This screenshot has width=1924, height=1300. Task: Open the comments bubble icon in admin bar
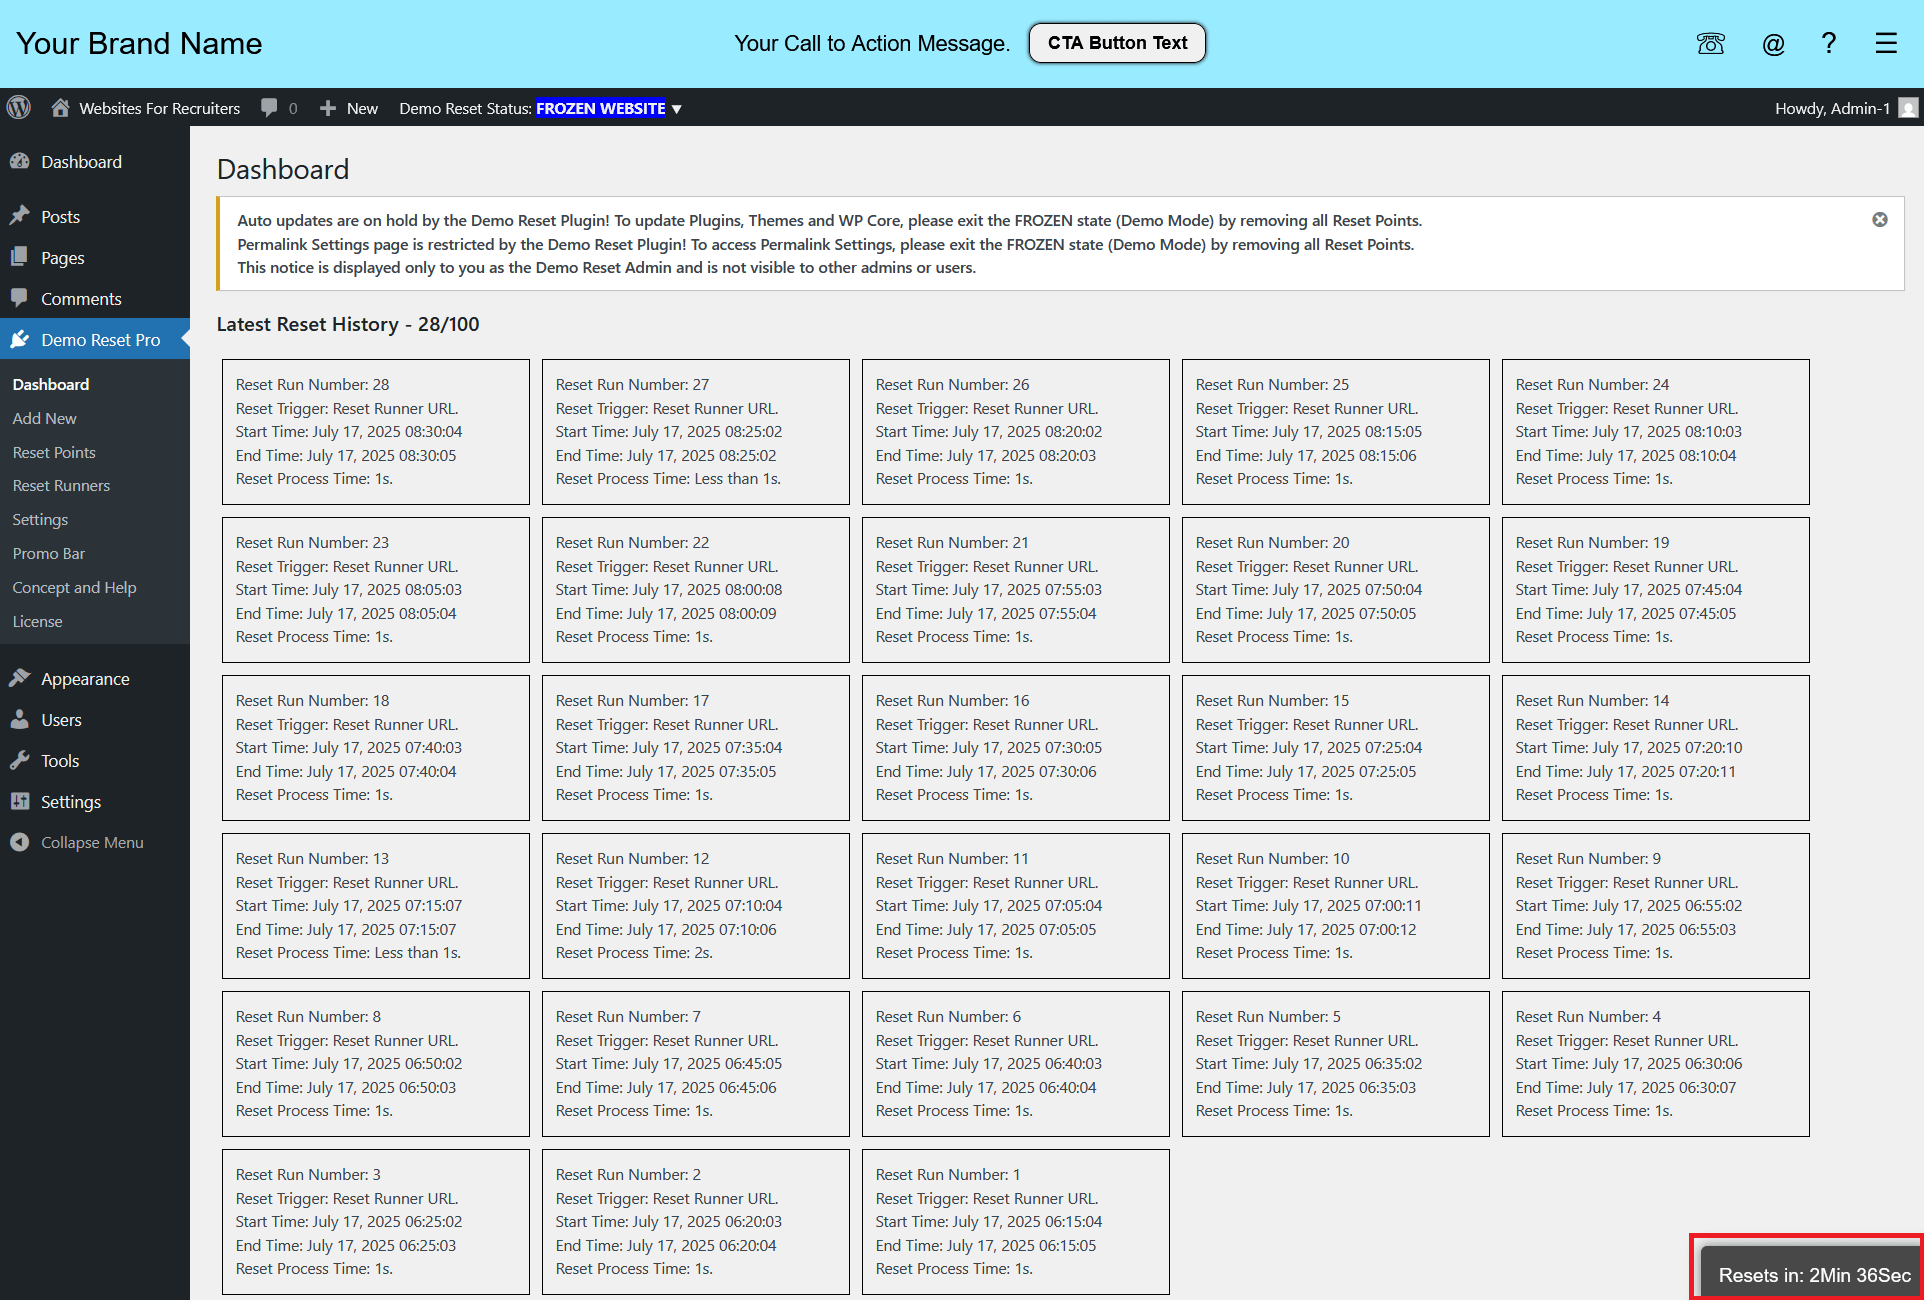[269, 108]
